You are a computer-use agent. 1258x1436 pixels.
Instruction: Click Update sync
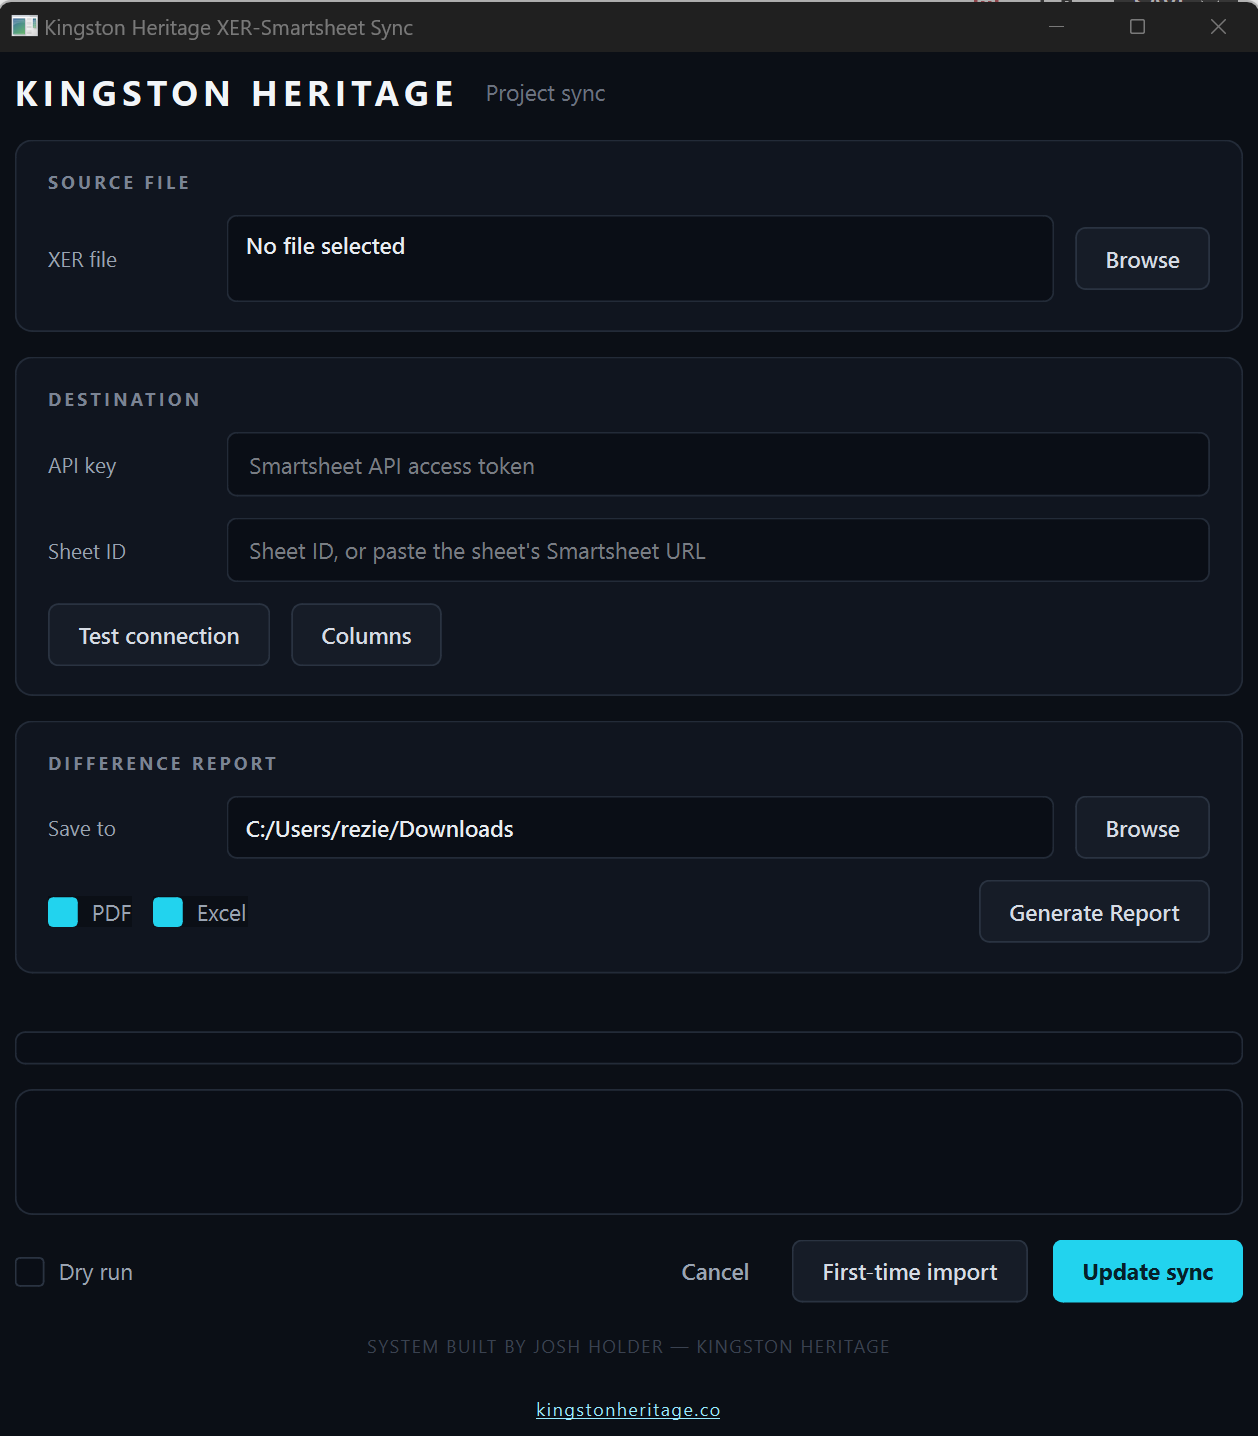coord(1148,1272)
